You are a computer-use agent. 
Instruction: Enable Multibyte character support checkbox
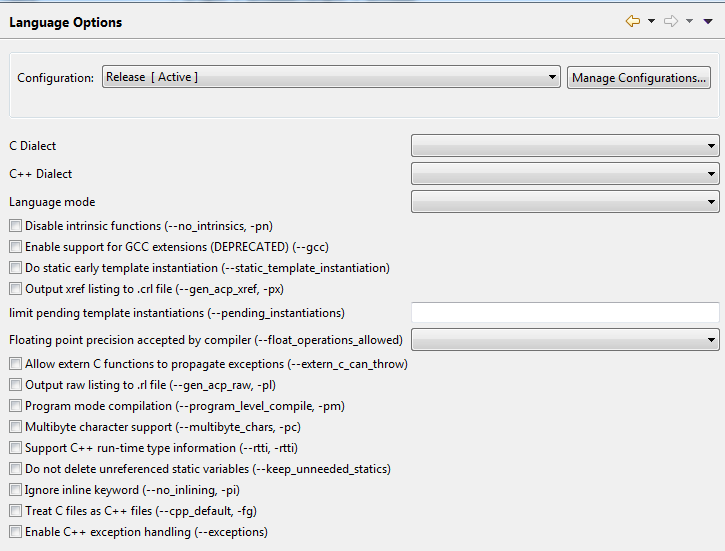click(15, 427)
